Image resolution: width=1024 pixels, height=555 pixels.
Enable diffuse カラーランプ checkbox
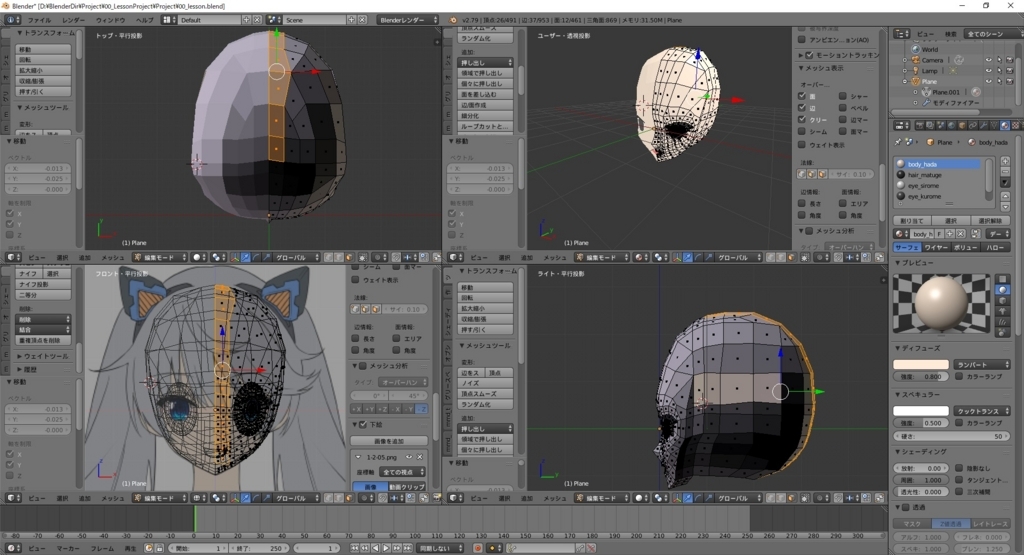click(x=961, y=376)
